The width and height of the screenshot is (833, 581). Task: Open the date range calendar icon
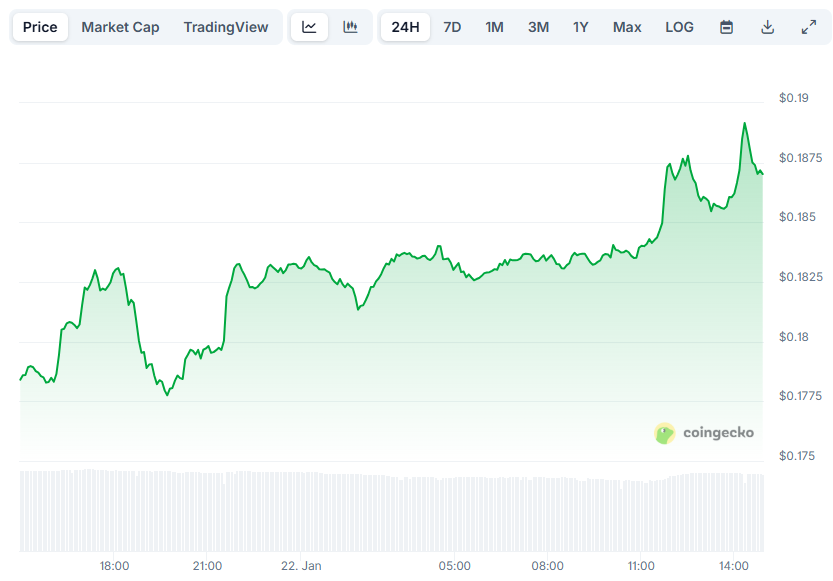(725, 27)
